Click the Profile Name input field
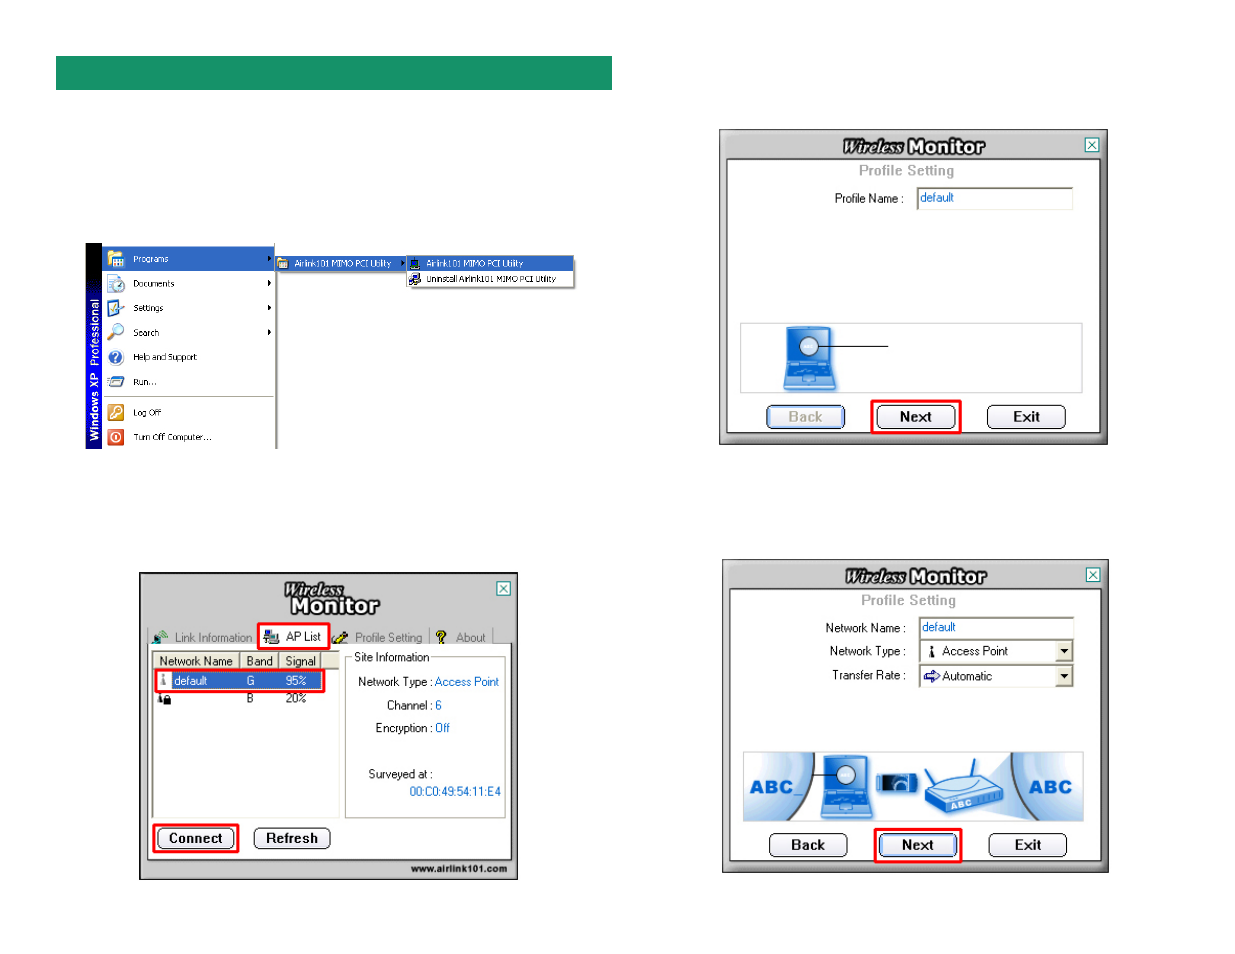Viewport: 1235px width, 954px height. coord(995,198)
